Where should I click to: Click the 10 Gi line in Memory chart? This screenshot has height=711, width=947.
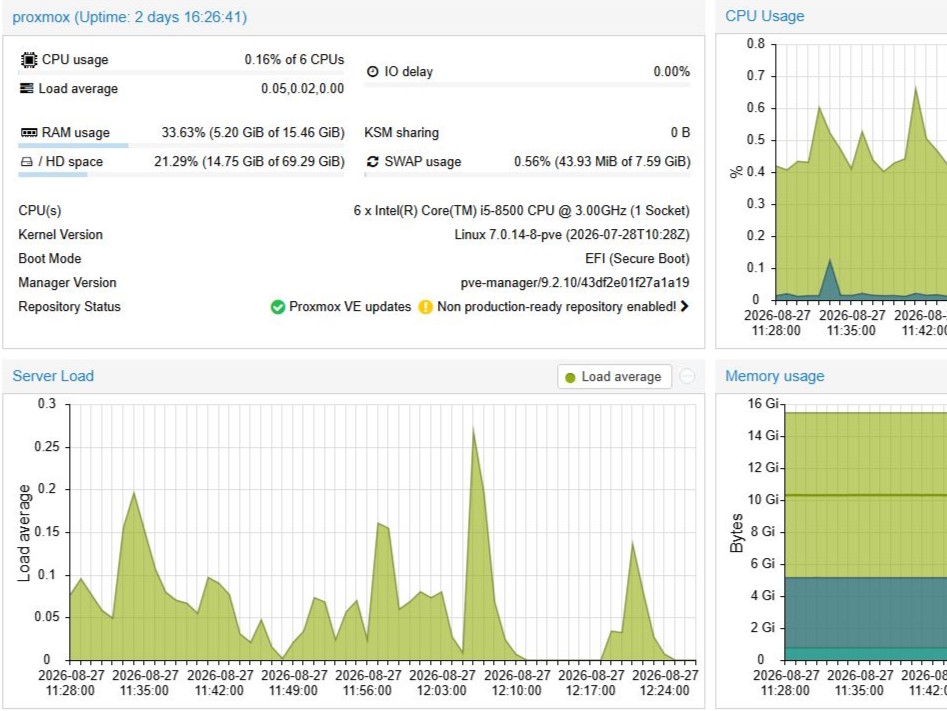click(x=865, y=495)
